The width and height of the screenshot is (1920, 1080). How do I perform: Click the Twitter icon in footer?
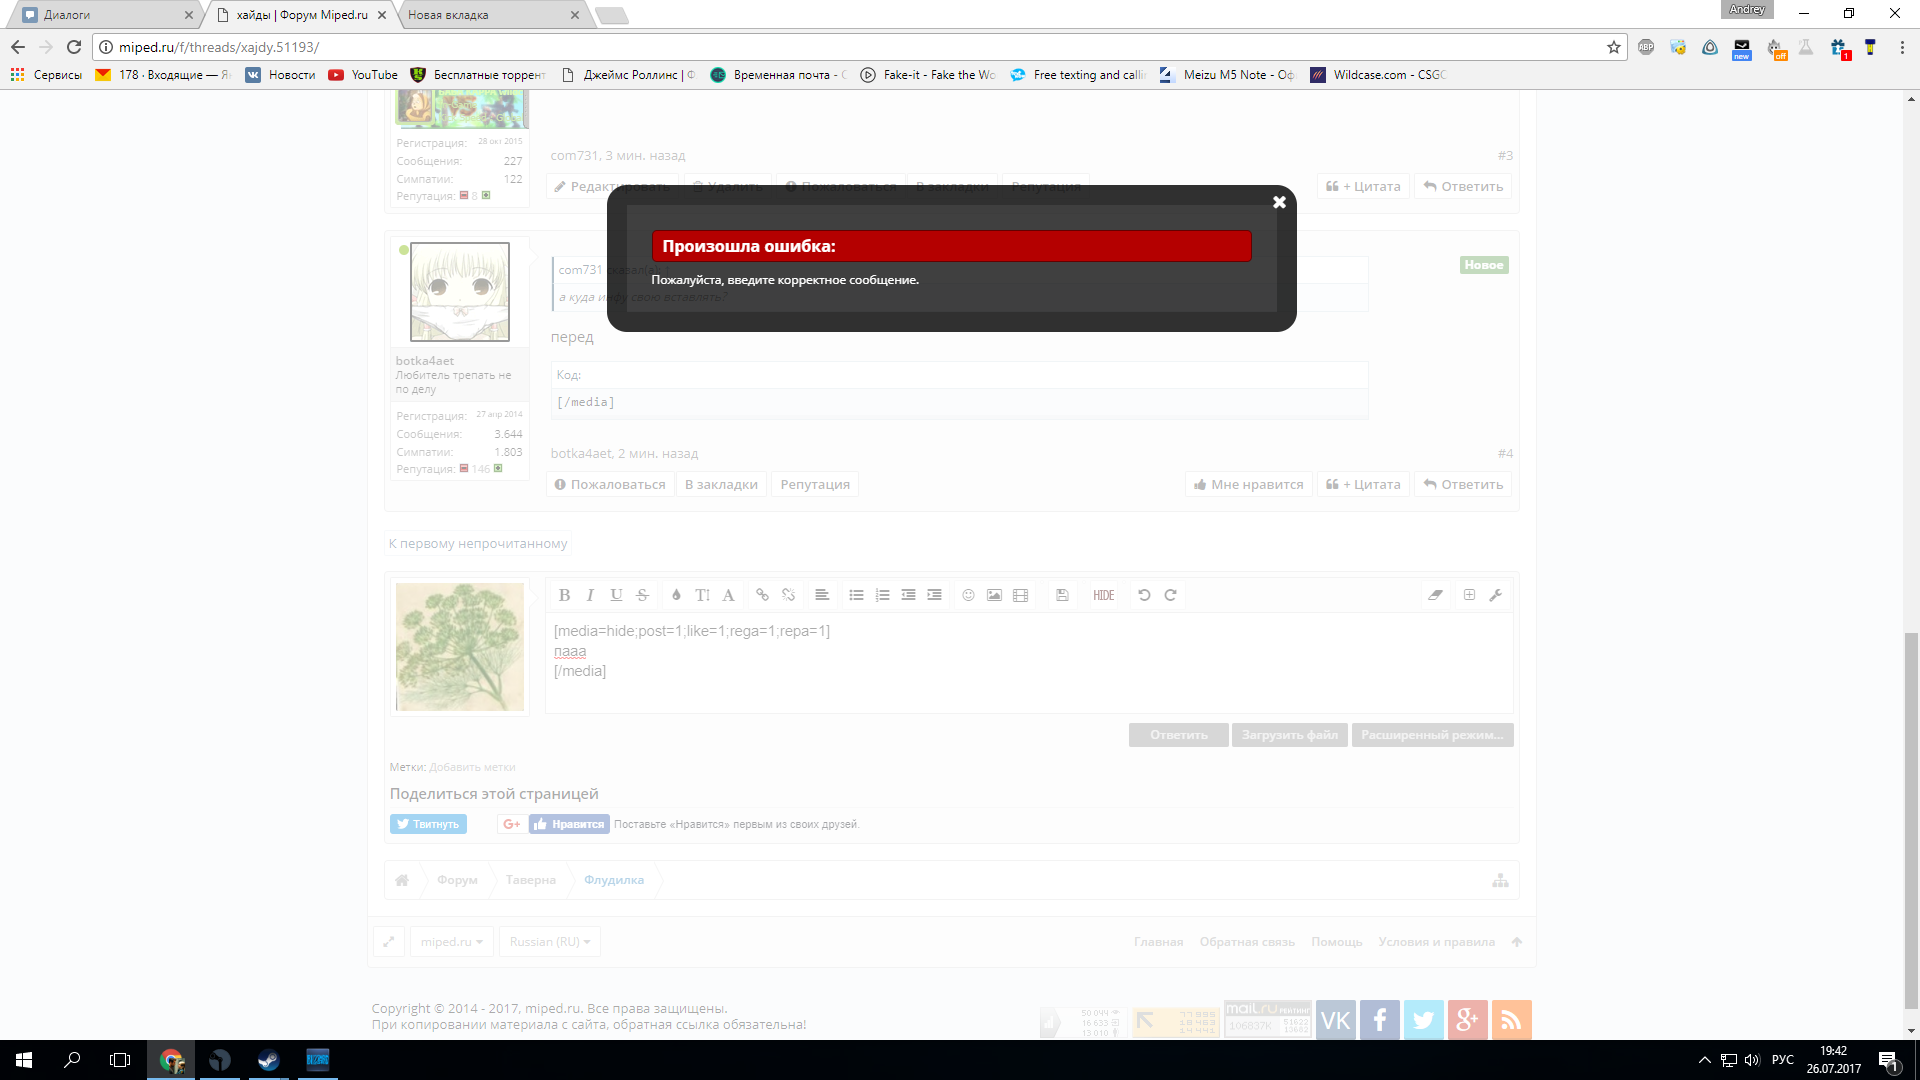pos(1424,1020)
